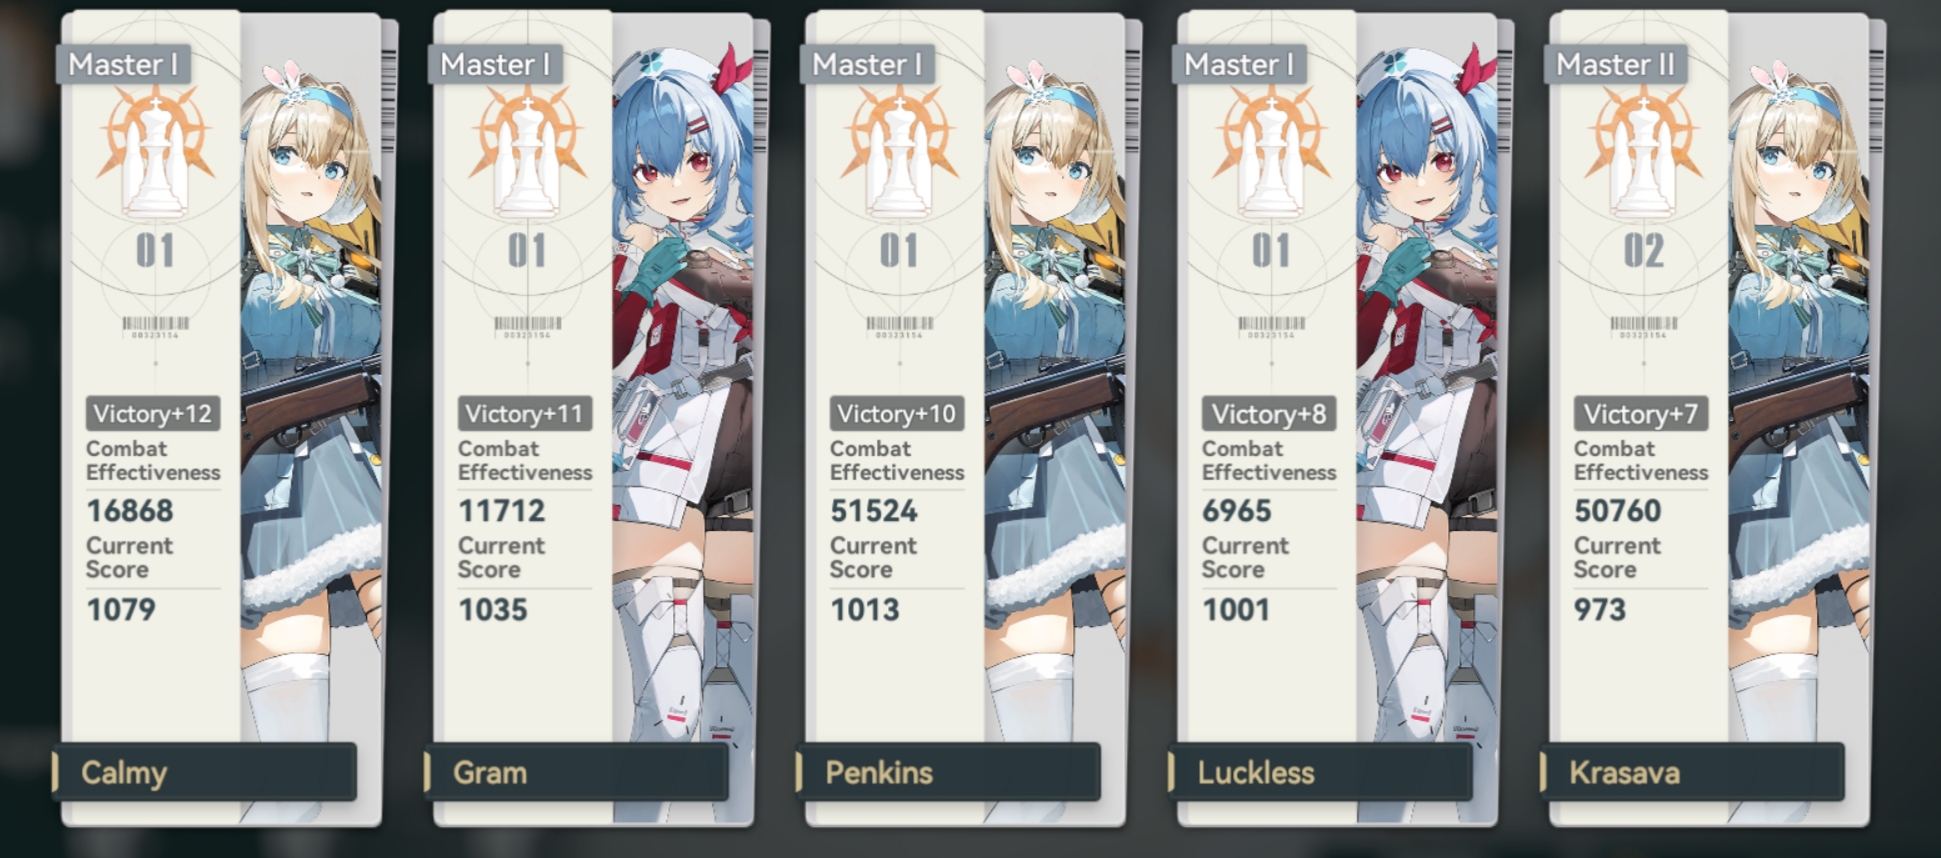Open the Luckless player name bar

click(1321, 772)
